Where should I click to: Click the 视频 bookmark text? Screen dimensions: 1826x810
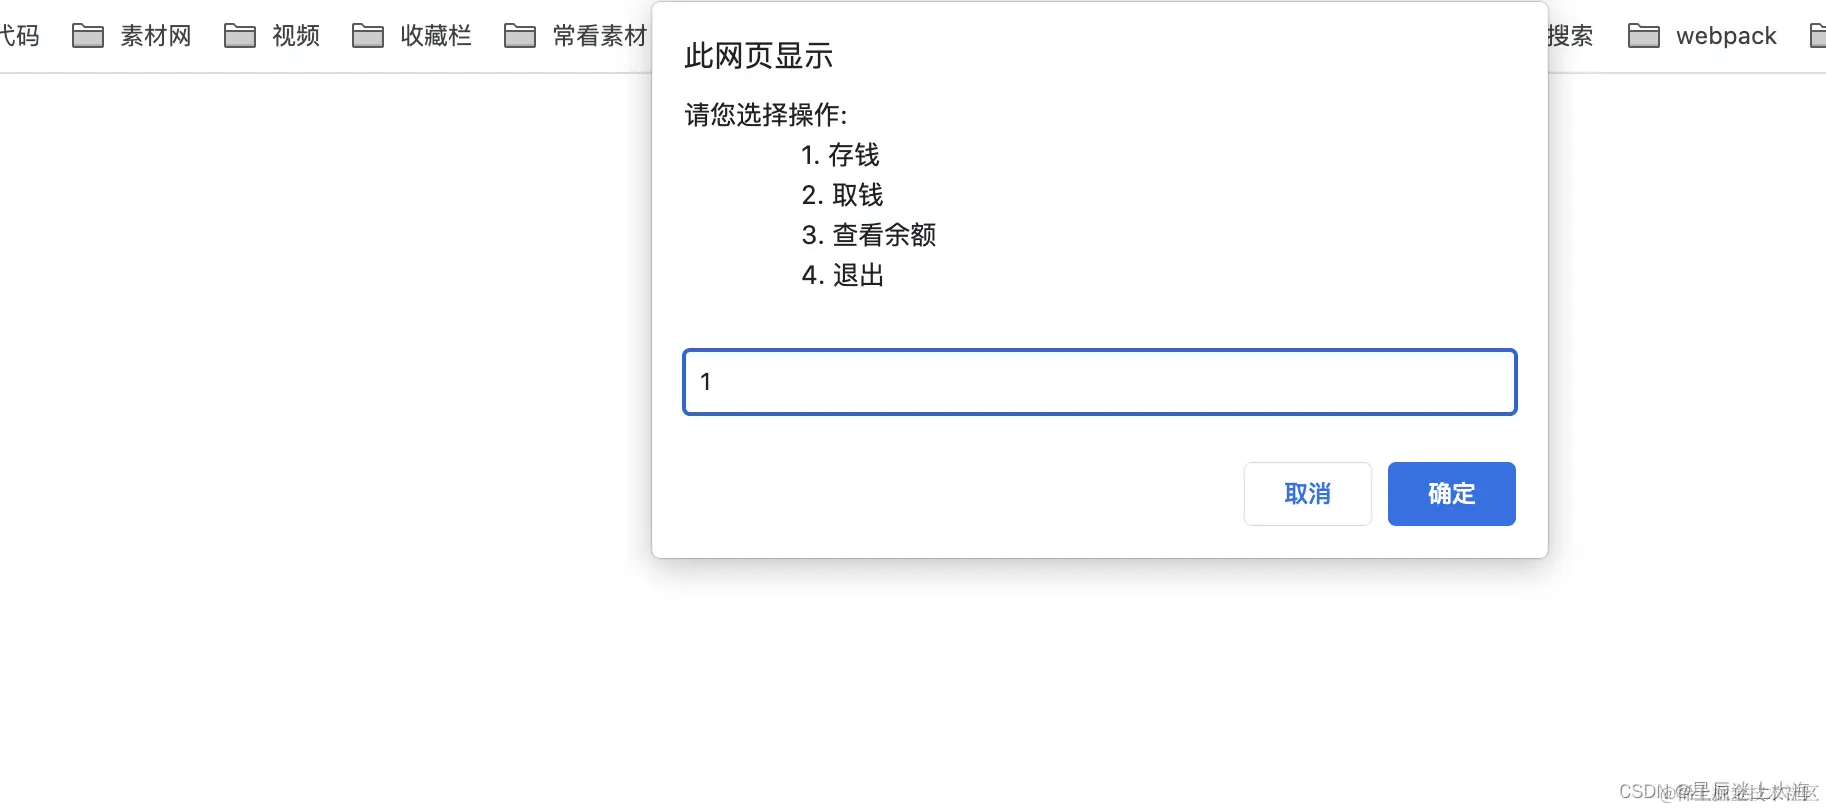[295, 35]
